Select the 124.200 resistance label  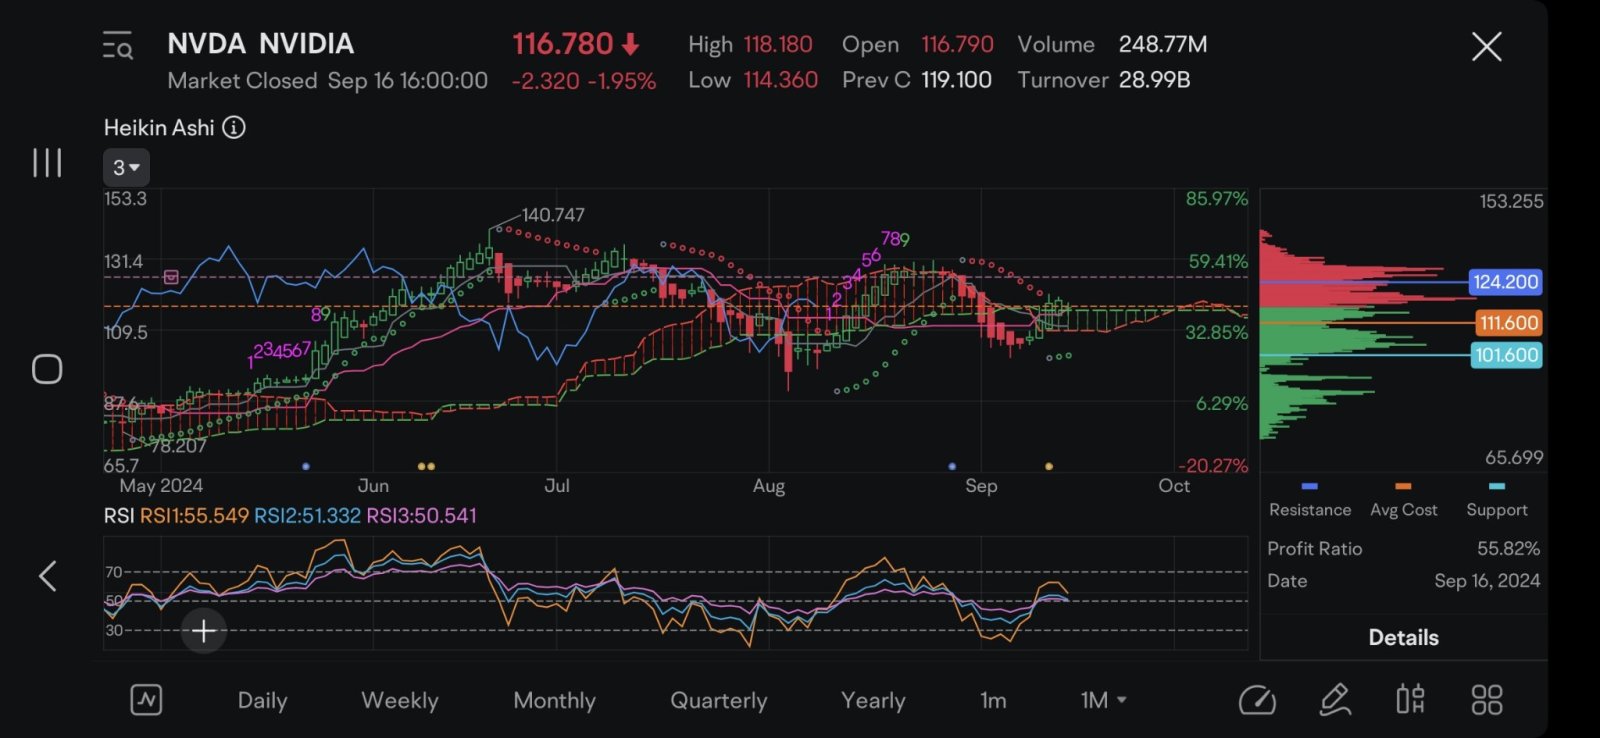[x=1505, y=282]
